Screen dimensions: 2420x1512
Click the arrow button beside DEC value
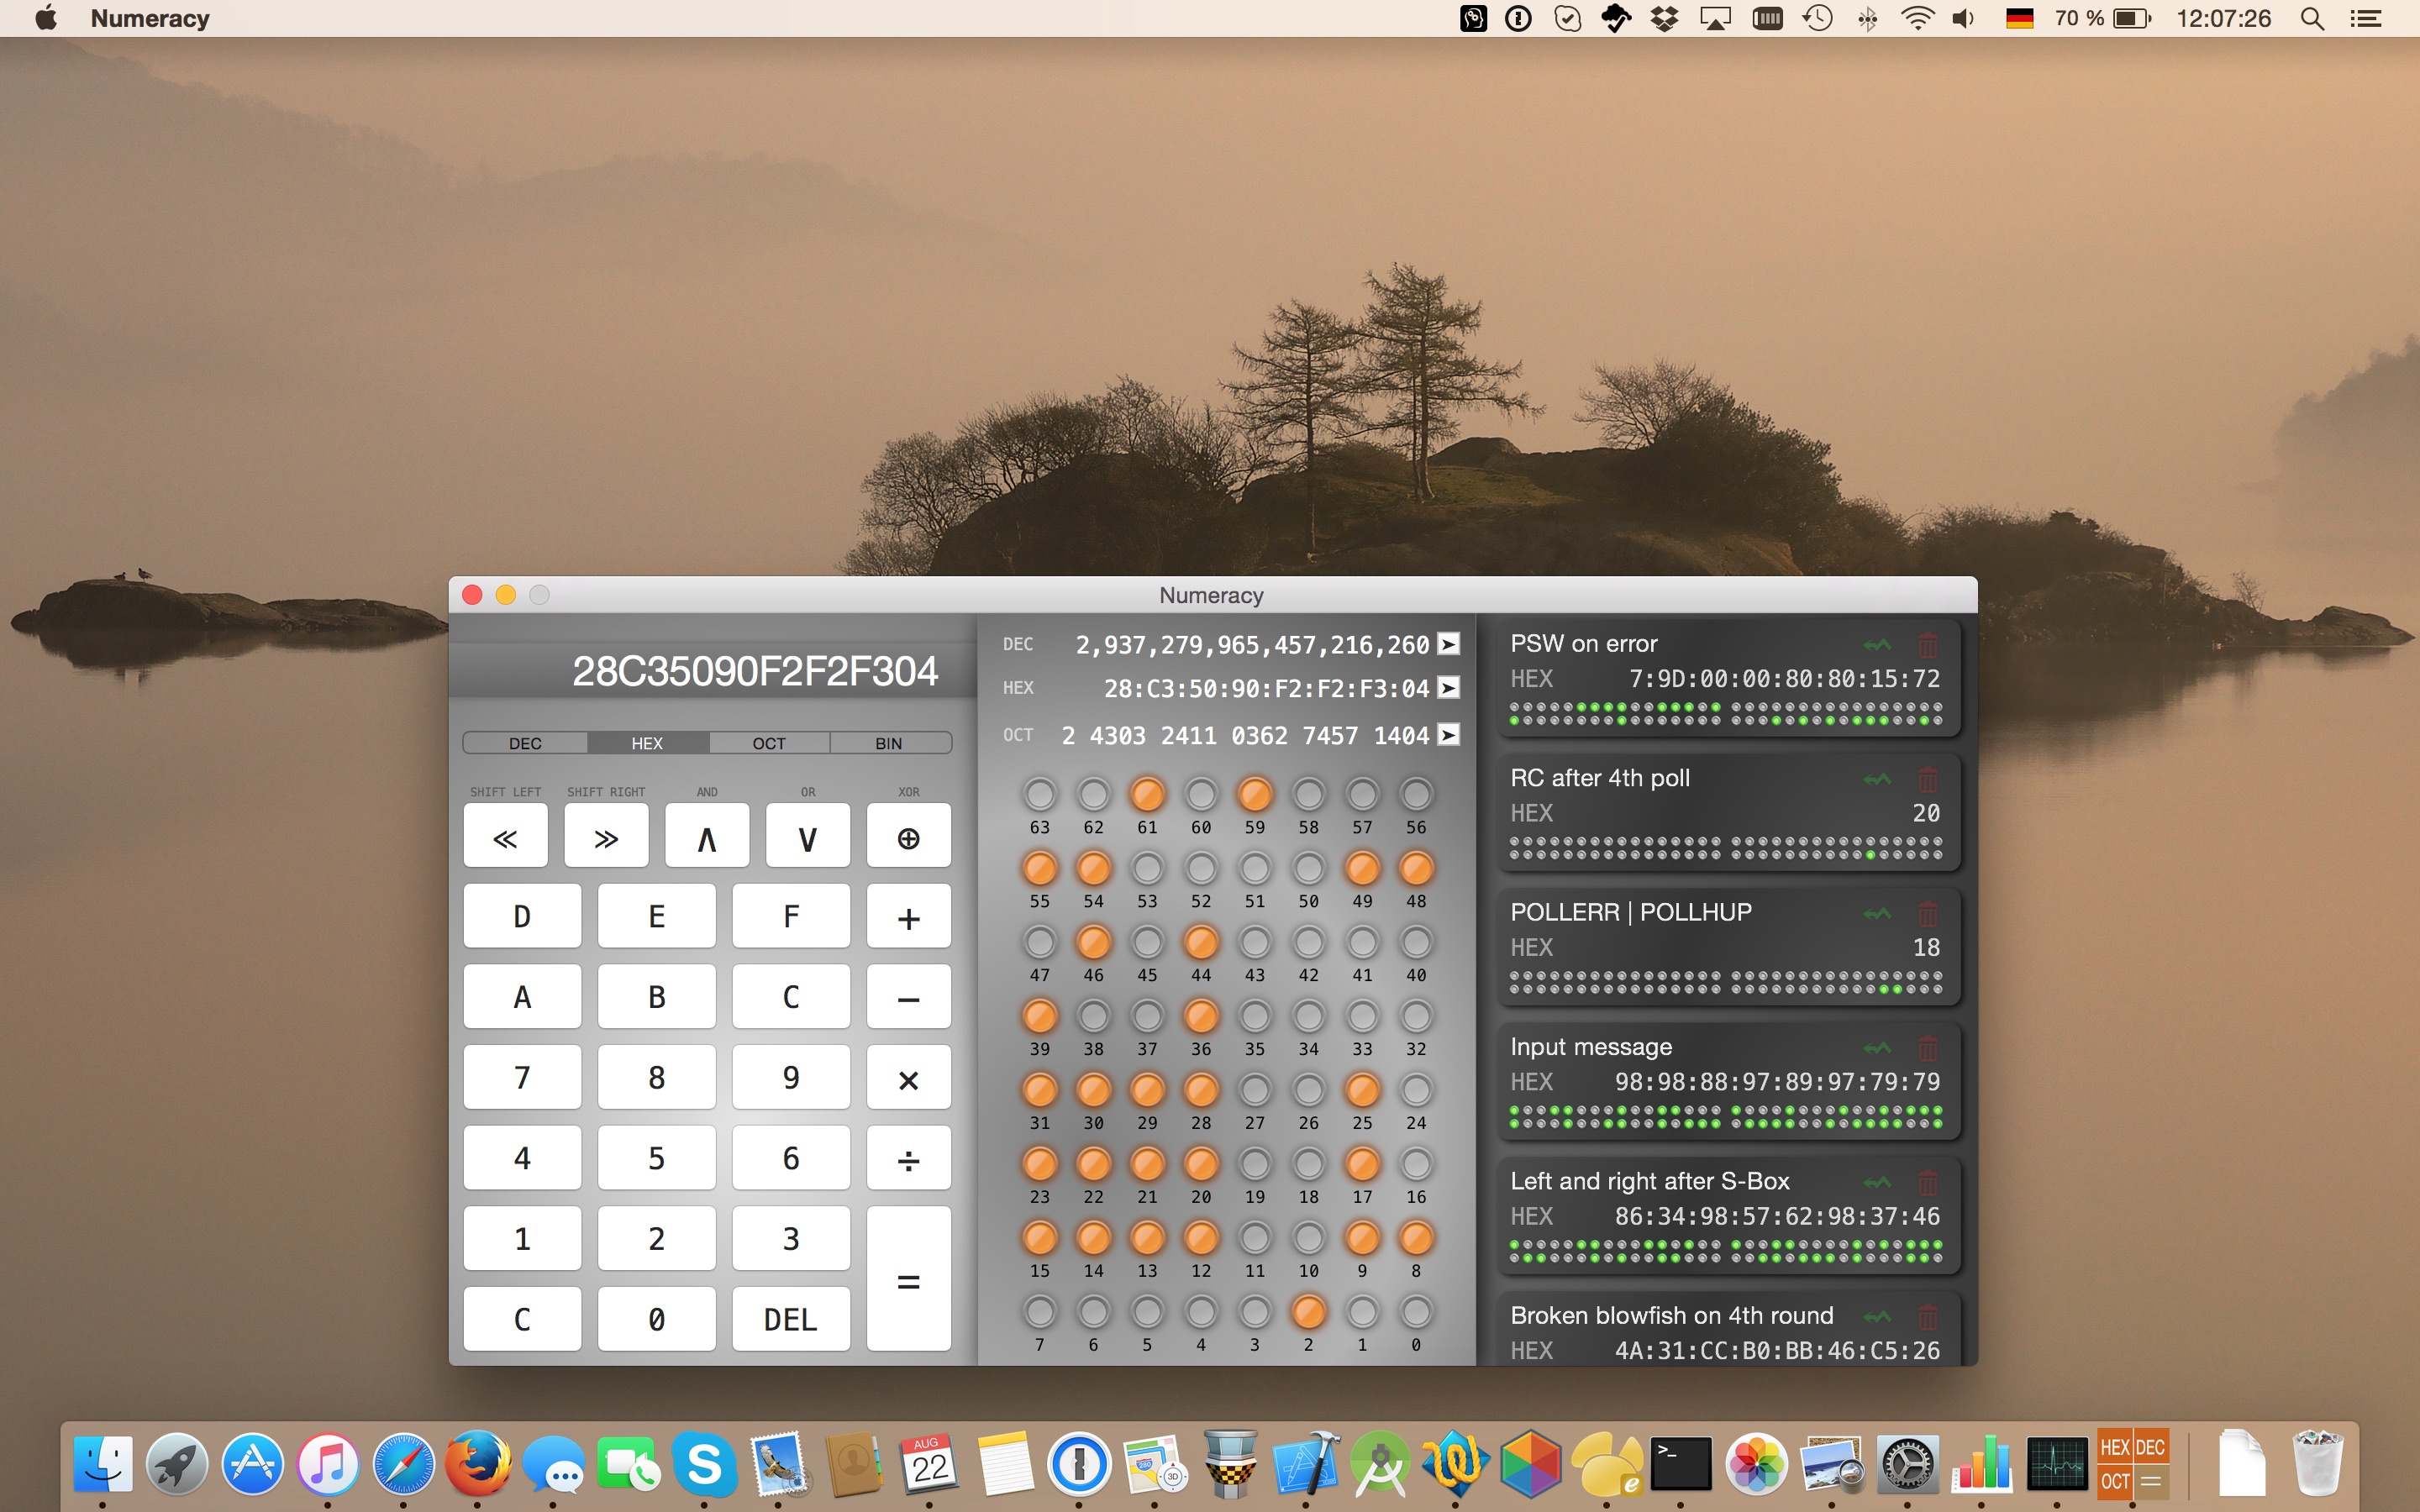1448,644
